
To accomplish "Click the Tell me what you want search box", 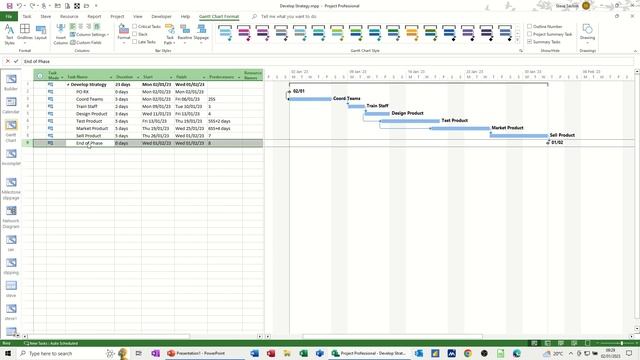I will click(289, 16).
